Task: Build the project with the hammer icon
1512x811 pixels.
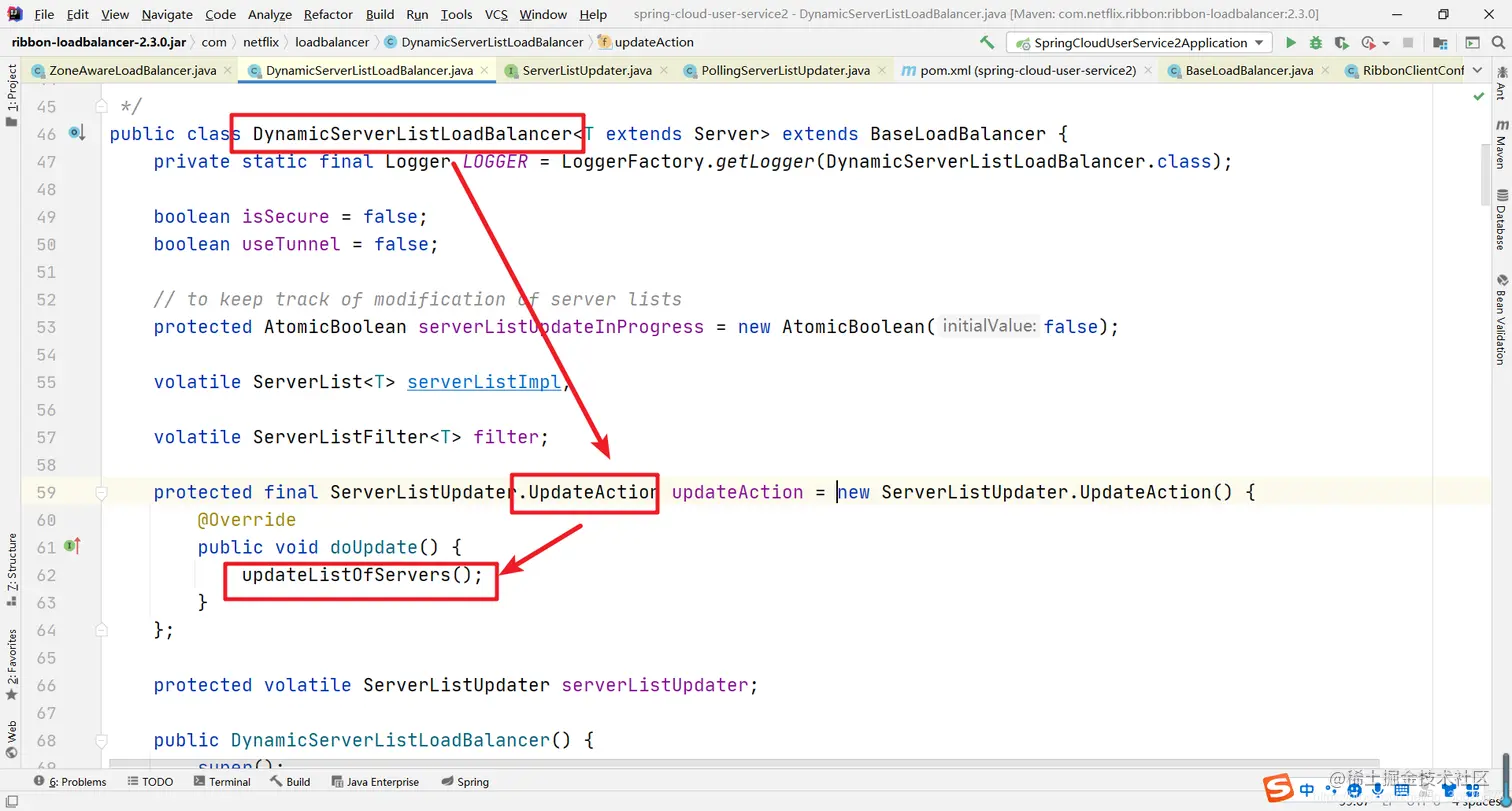Action: click(x=987, y=43)
